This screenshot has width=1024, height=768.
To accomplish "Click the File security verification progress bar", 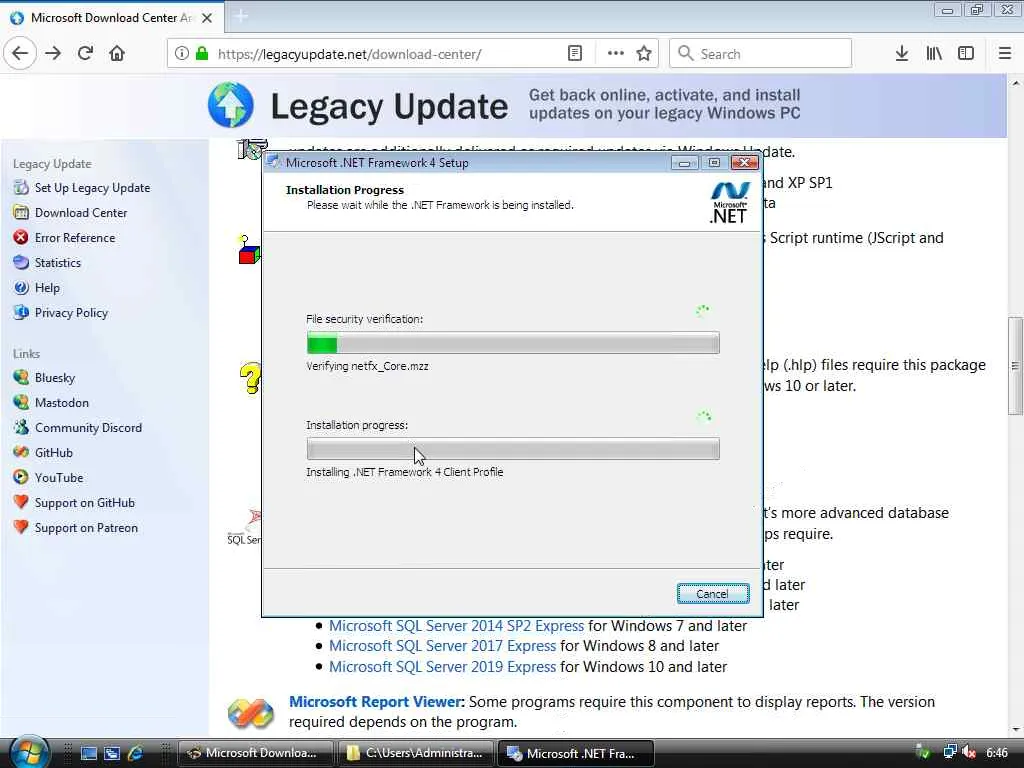I will click(513, 343).
